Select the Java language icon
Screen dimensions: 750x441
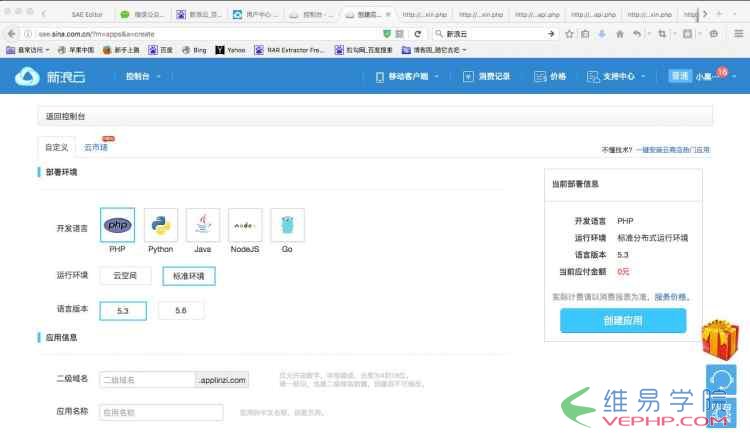click(203, 225)
